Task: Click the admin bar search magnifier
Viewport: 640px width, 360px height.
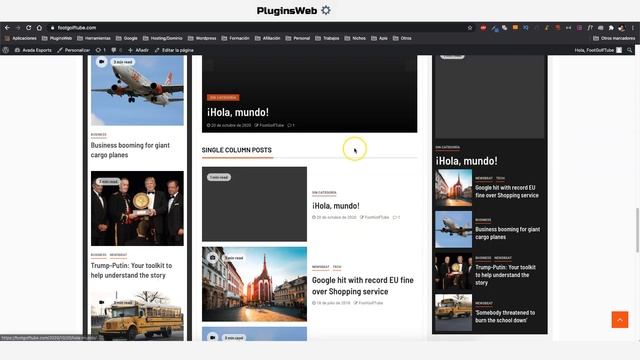Action: coord(630,50)
